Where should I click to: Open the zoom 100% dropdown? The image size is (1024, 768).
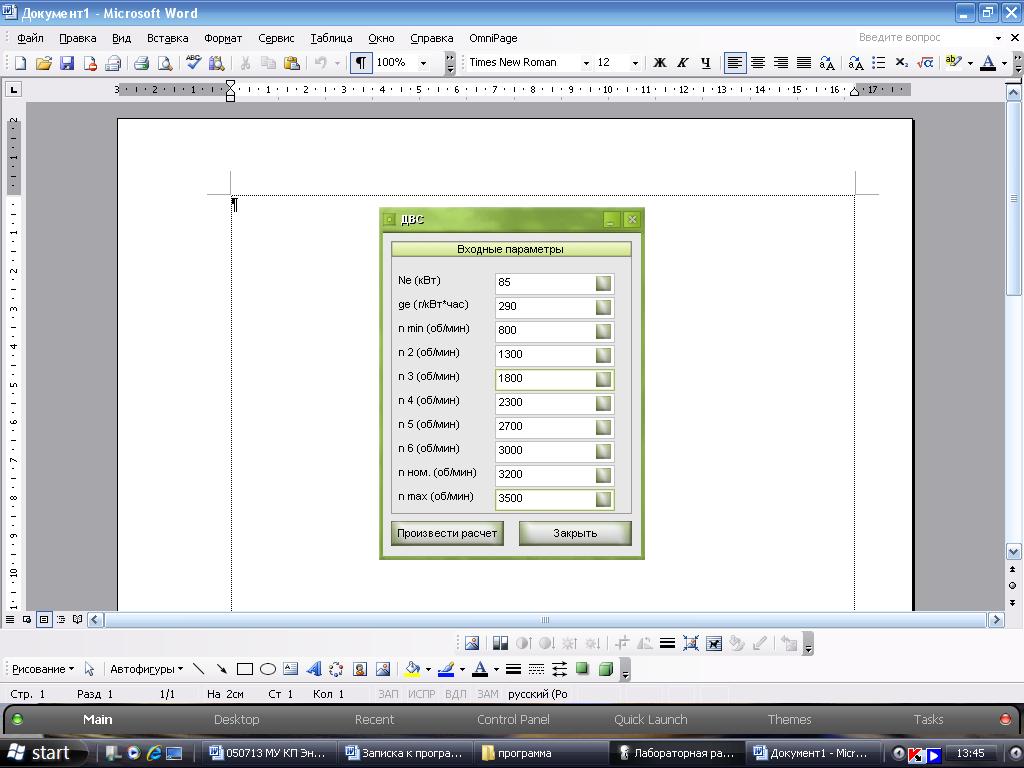[x=423, y=63]
